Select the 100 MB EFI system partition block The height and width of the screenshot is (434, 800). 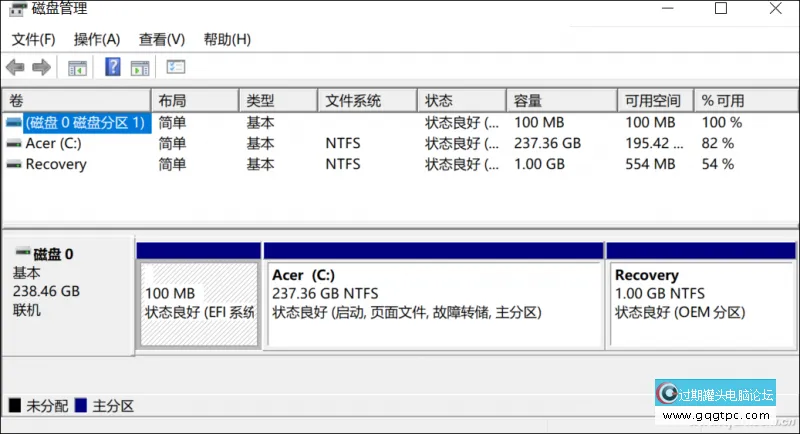tap(199, 304)
